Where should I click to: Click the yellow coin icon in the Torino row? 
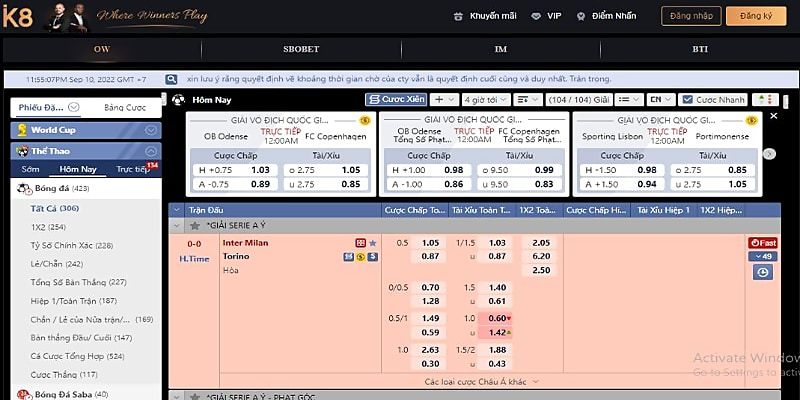tap(361, 257)
